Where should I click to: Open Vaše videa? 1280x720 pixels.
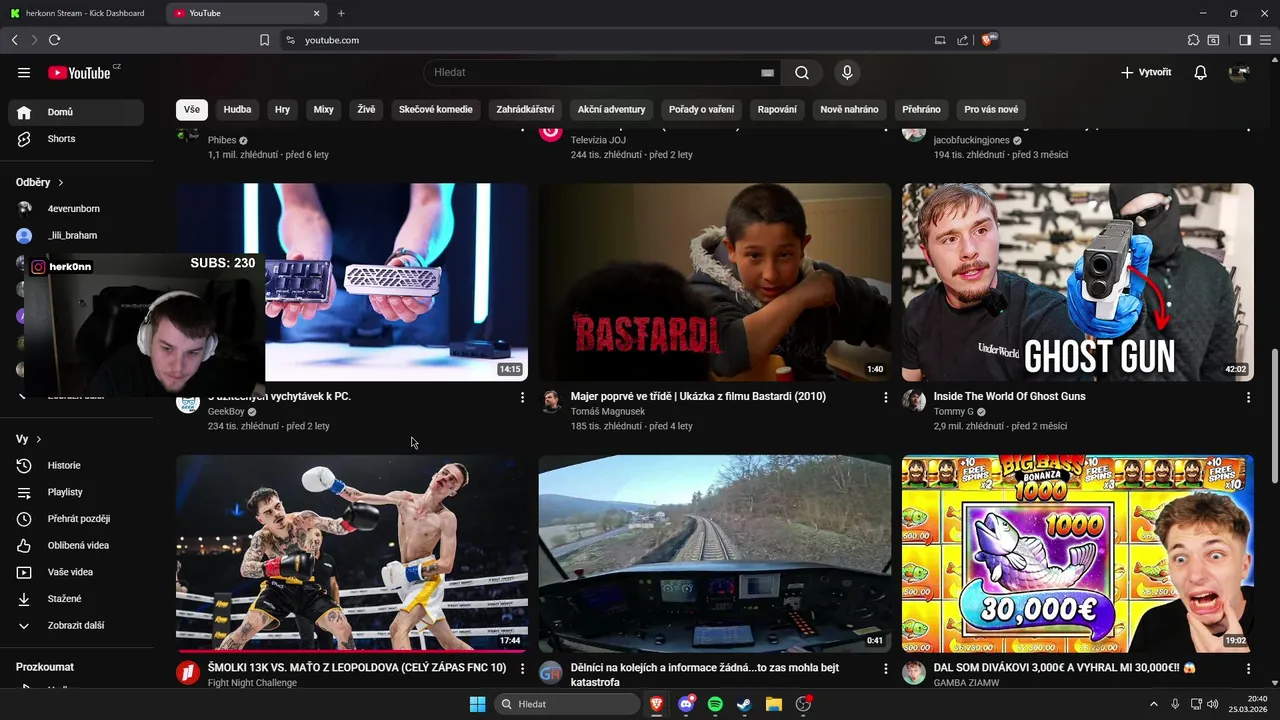pos(76,572)
